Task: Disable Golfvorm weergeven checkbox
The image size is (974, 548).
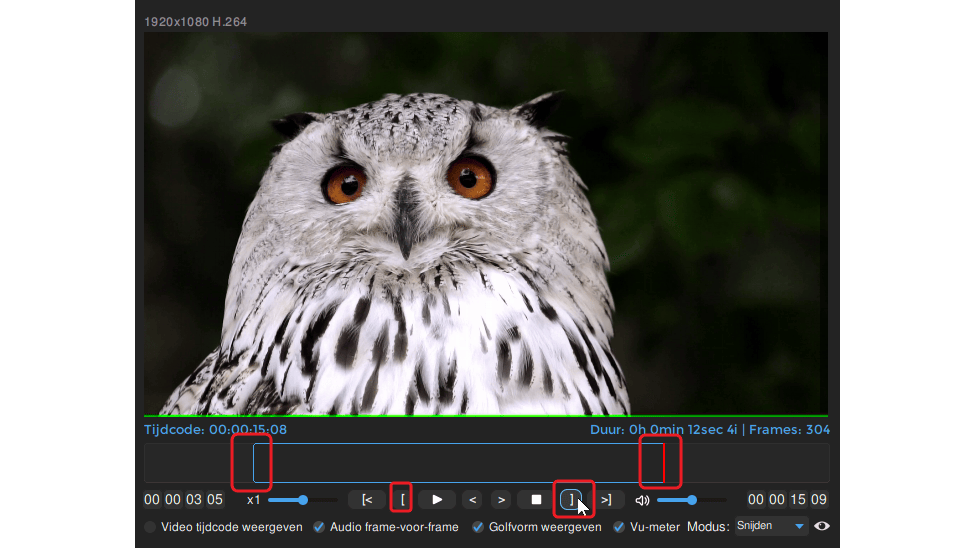Action: point(478,527)
